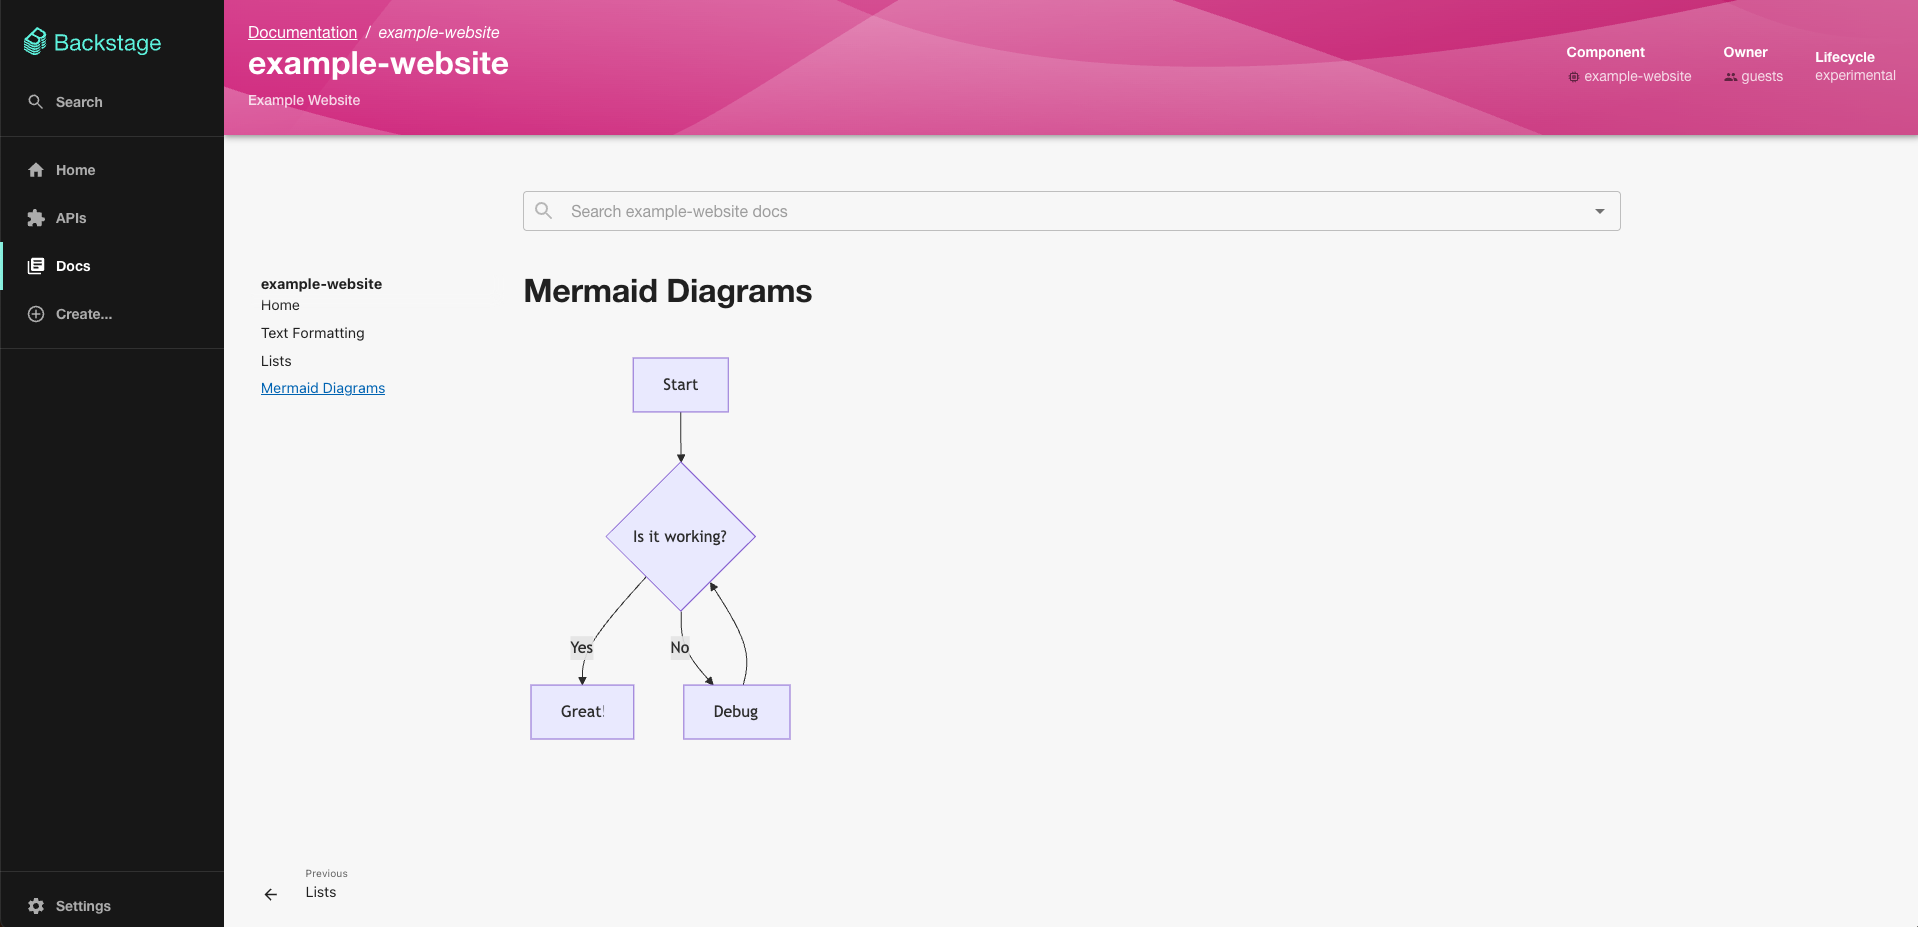The image size is (1918, 927).
Task: Open the Text Formatting docs page
Action: [x=312, y=333]
